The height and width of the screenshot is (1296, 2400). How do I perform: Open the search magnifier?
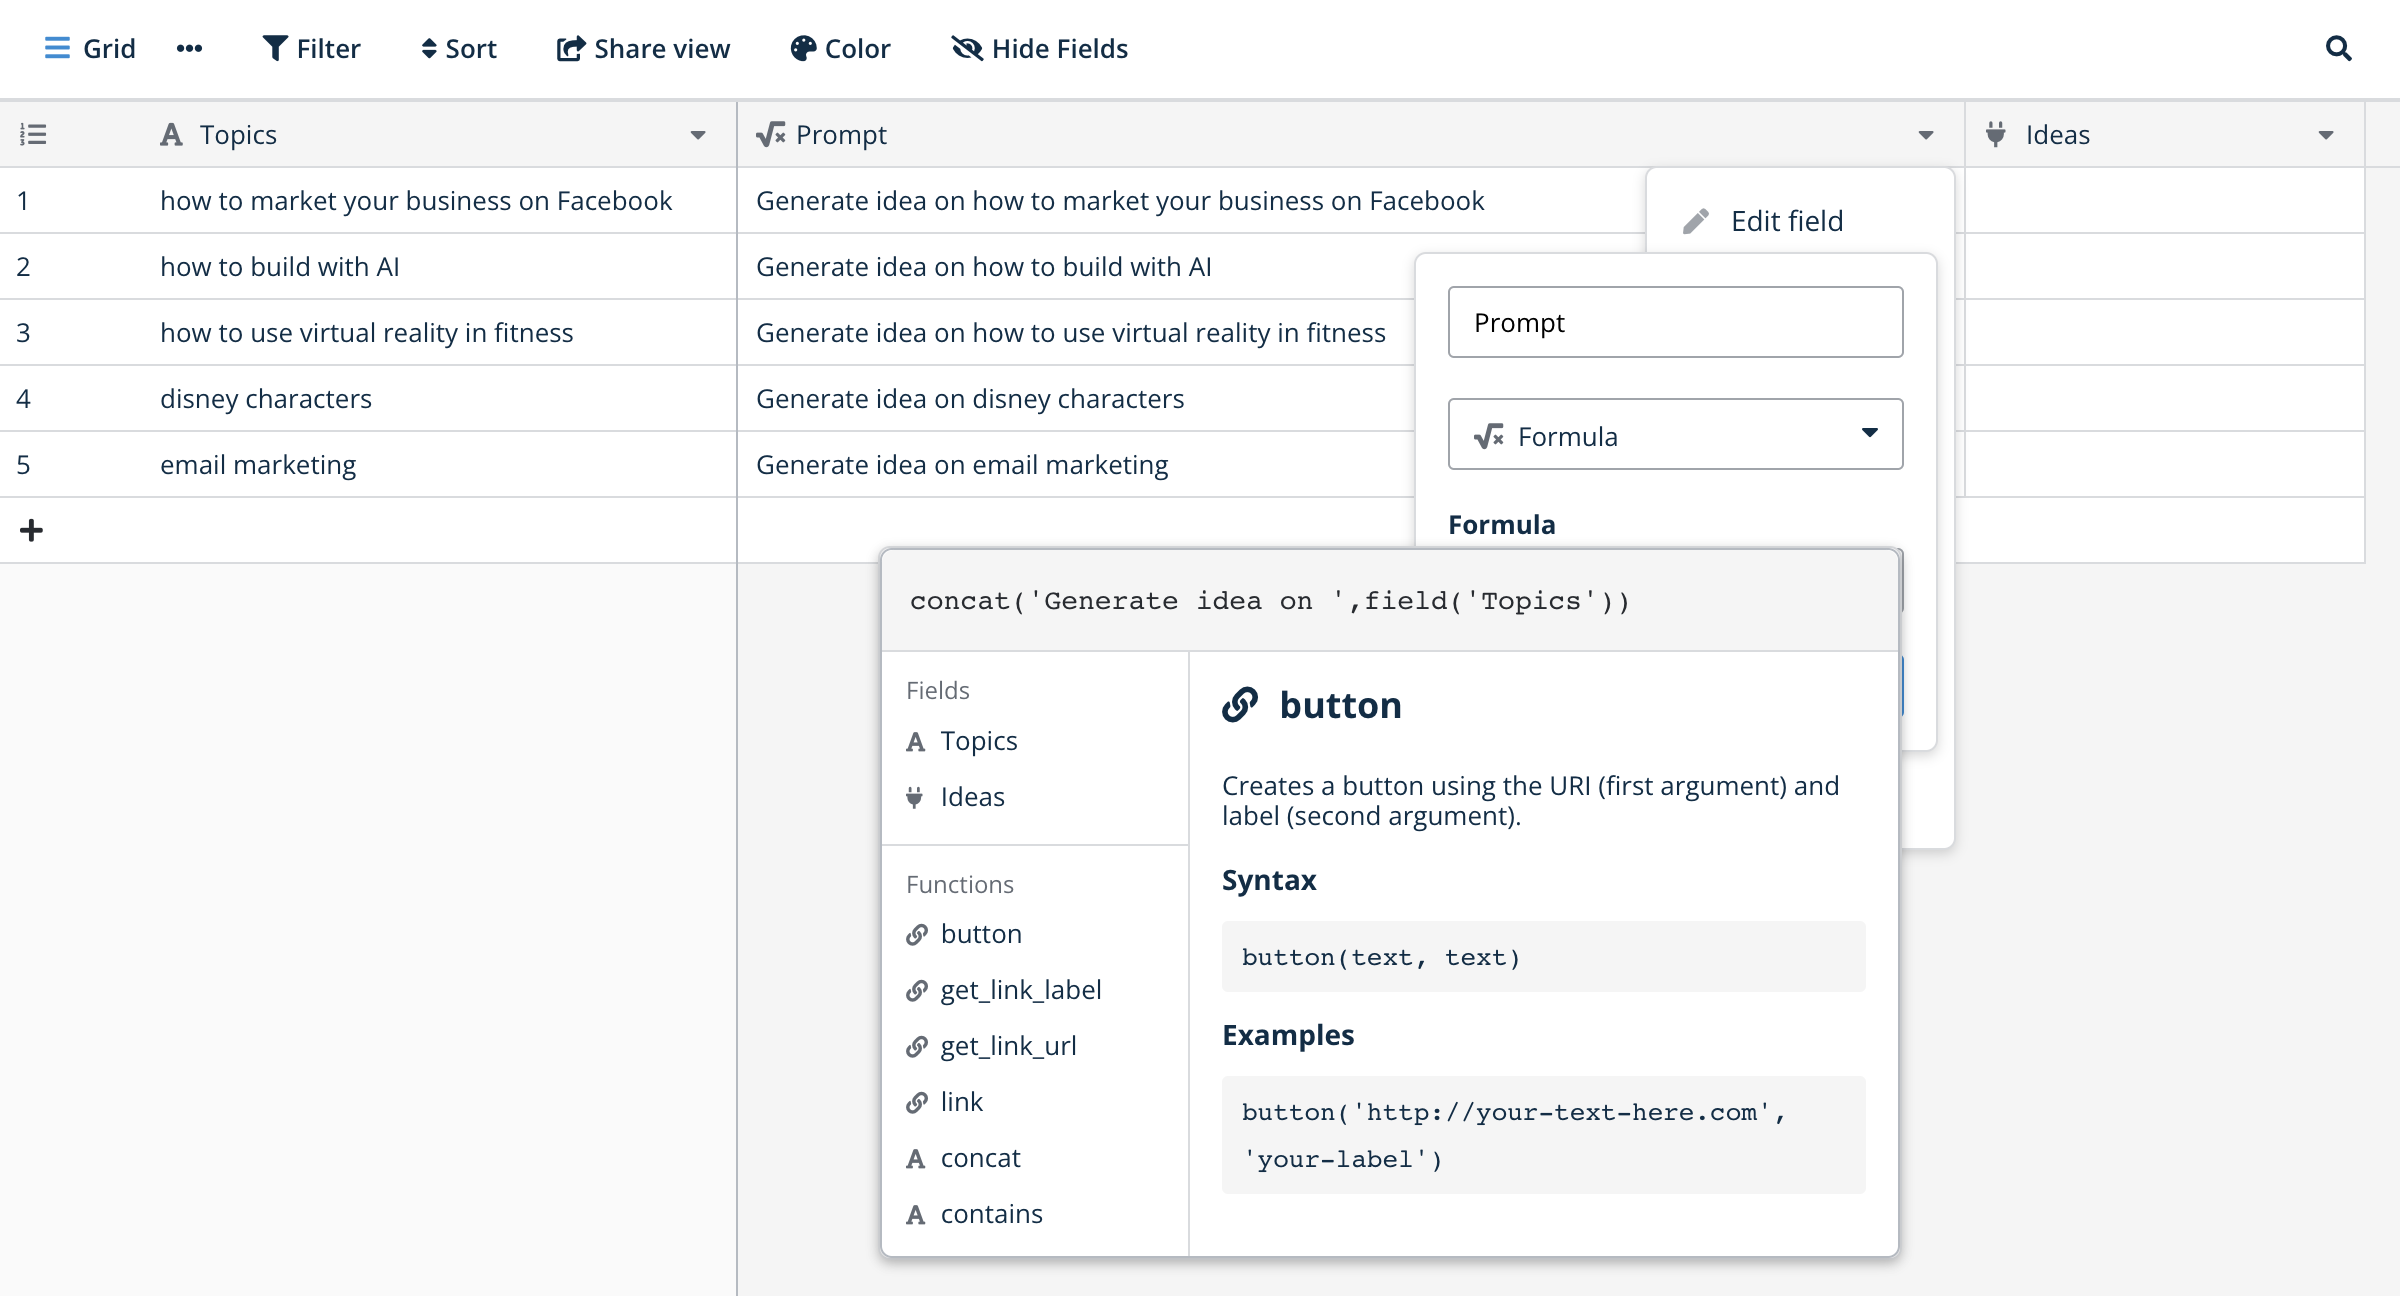pos(2339,48)
